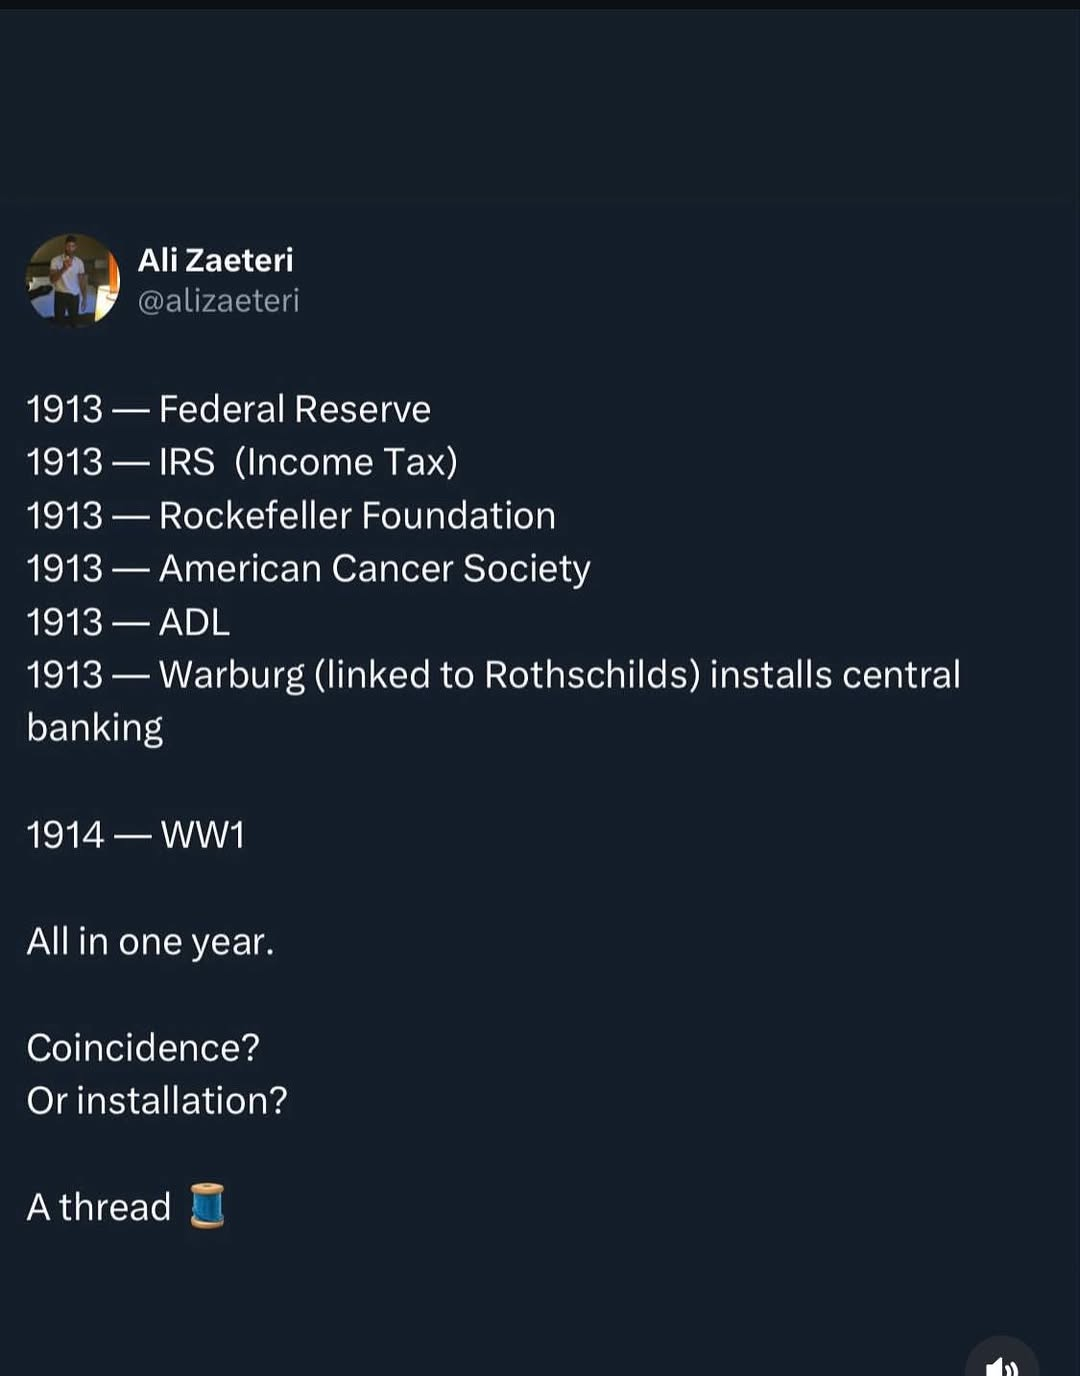Open the @alizaeteri handle link
The width and height of the screenshot is (1080, 1376).
[x=218, y=301]
